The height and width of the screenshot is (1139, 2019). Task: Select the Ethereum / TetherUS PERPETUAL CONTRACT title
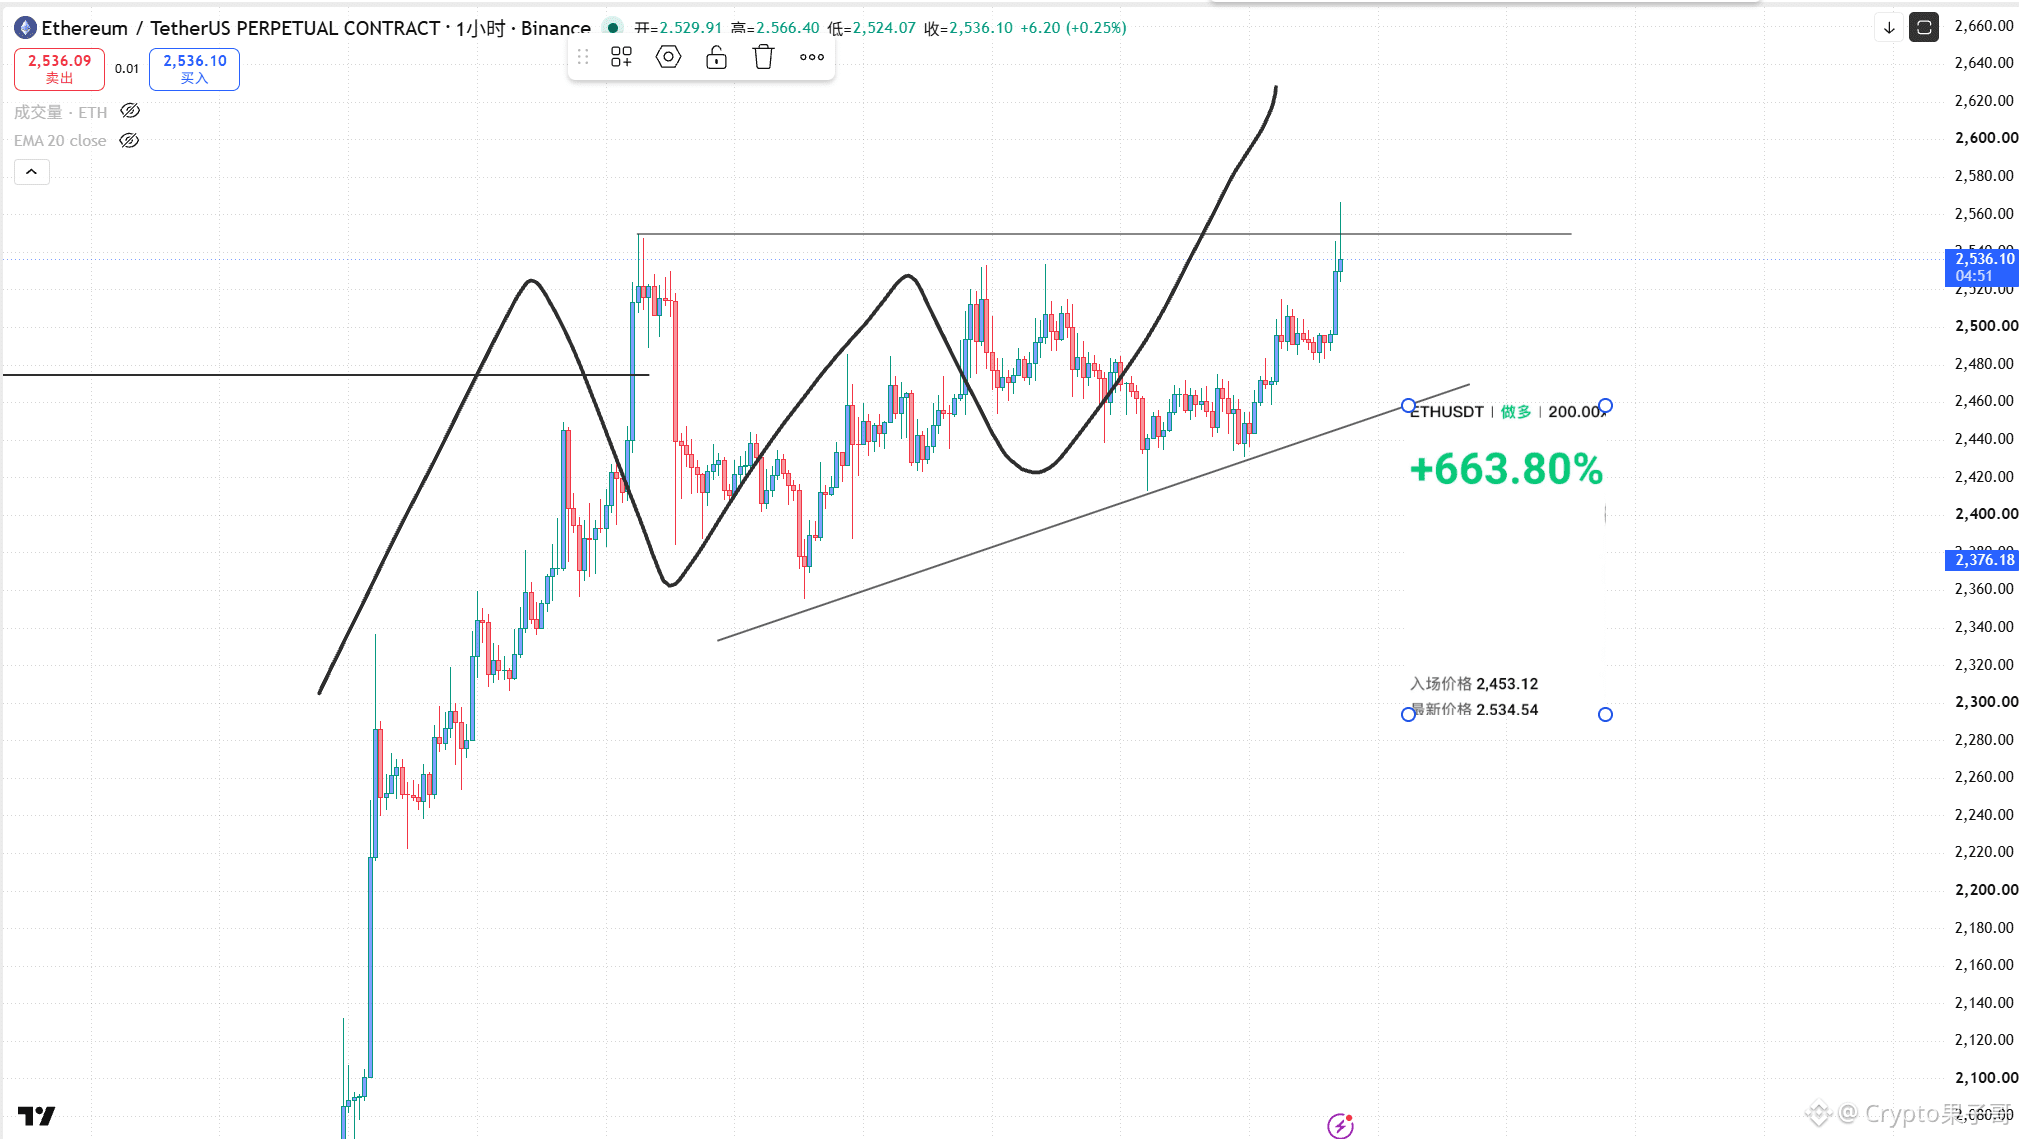[241, 28]
